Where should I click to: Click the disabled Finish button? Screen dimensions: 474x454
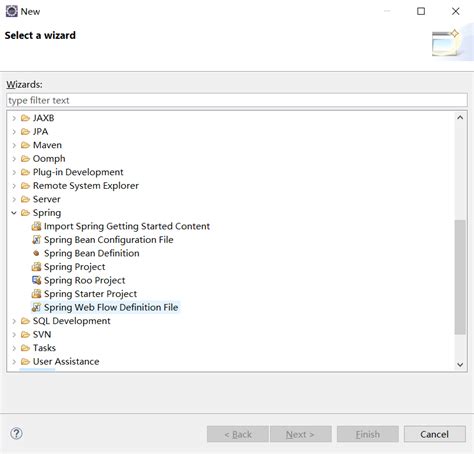(368, 434)
